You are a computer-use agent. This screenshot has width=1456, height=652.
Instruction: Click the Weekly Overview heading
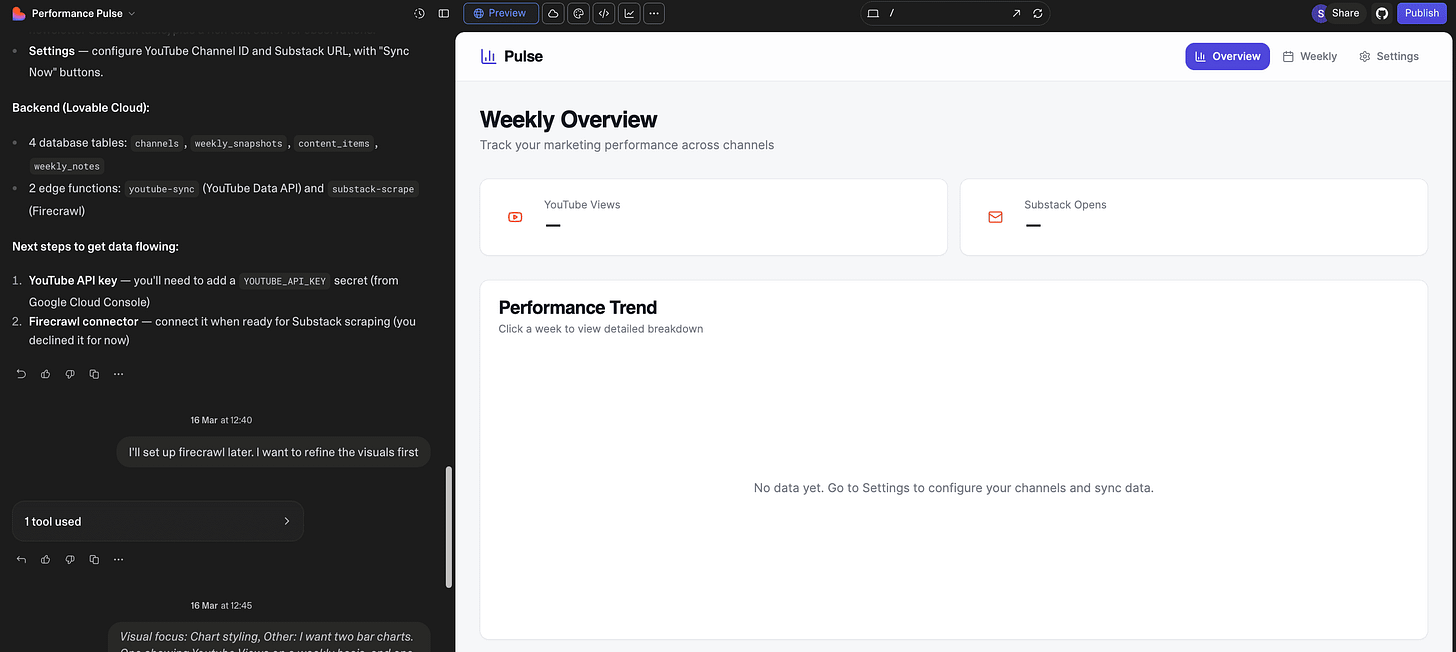[x=569, y=119]
